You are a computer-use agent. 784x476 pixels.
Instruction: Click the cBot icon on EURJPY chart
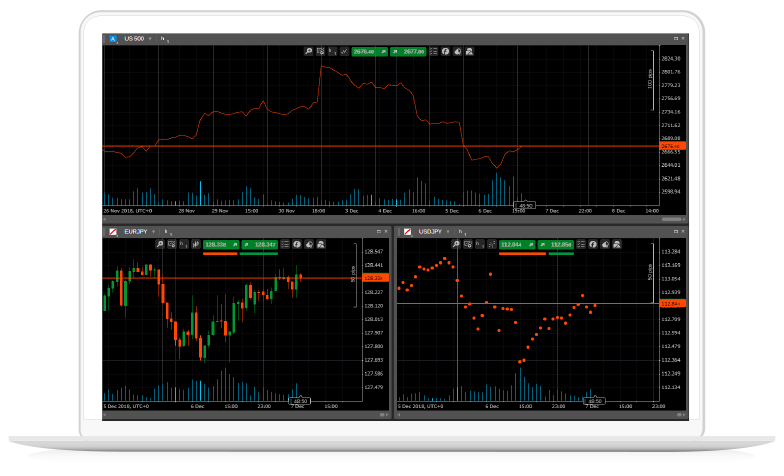309,244
